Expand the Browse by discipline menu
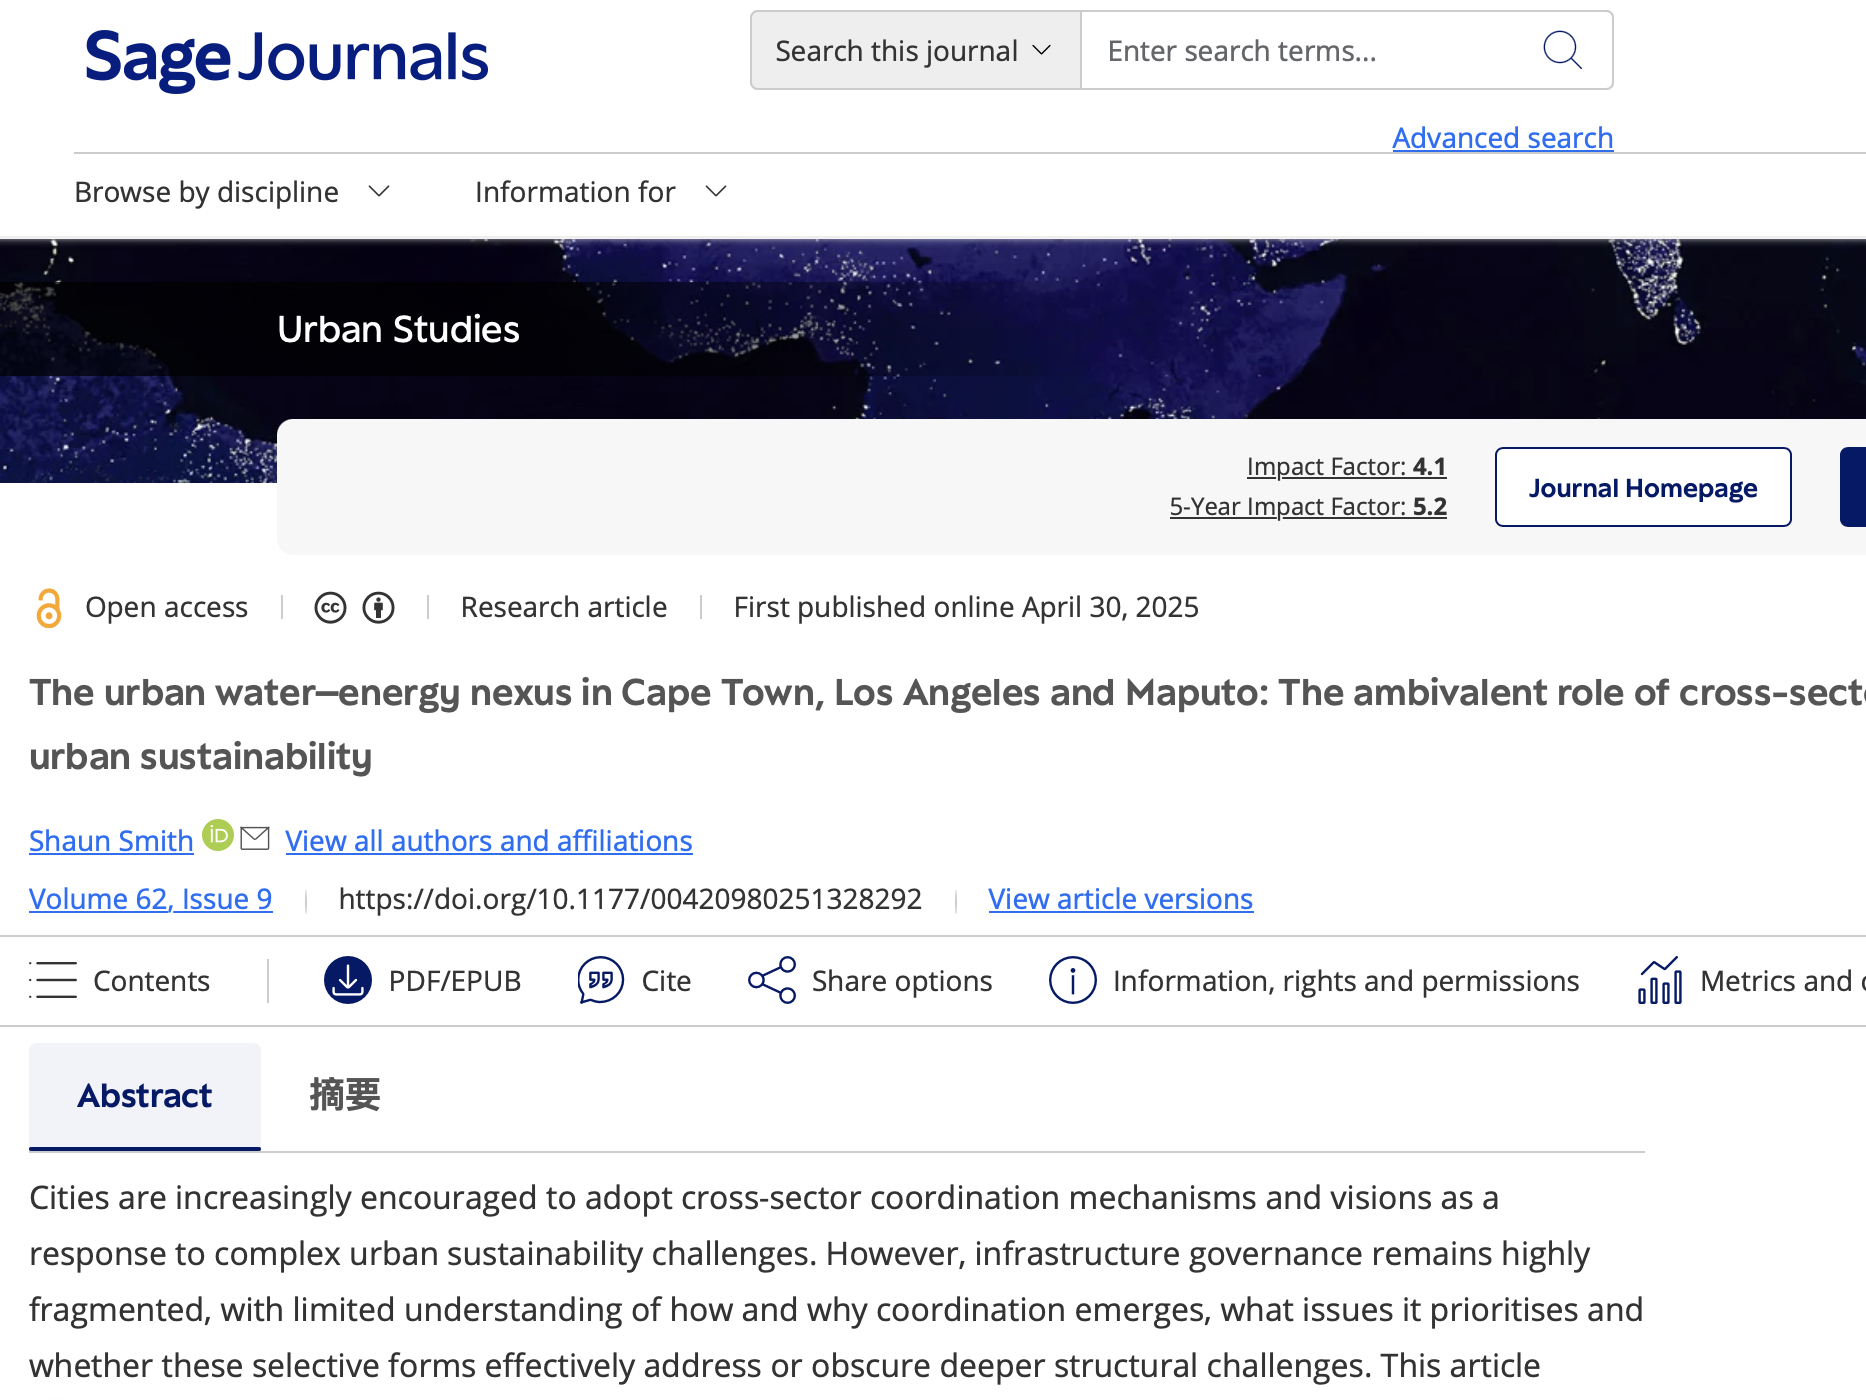 [x=232, y=192]
